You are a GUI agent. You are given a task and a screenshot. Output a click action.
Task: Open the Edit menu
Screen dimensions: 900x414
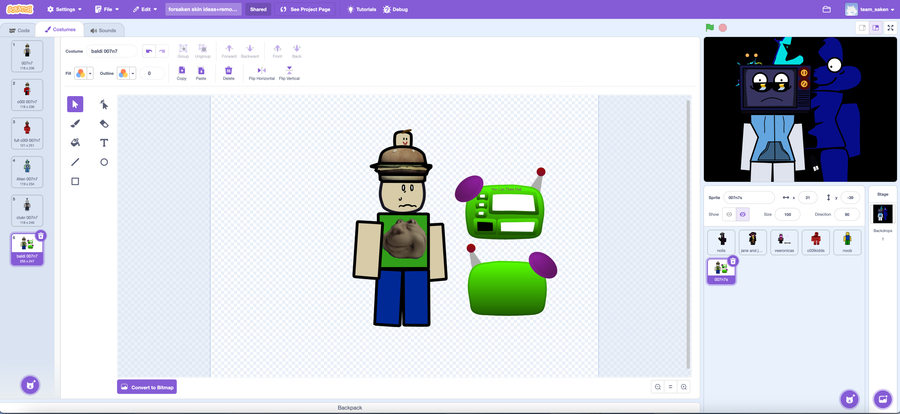coord(145,9)
